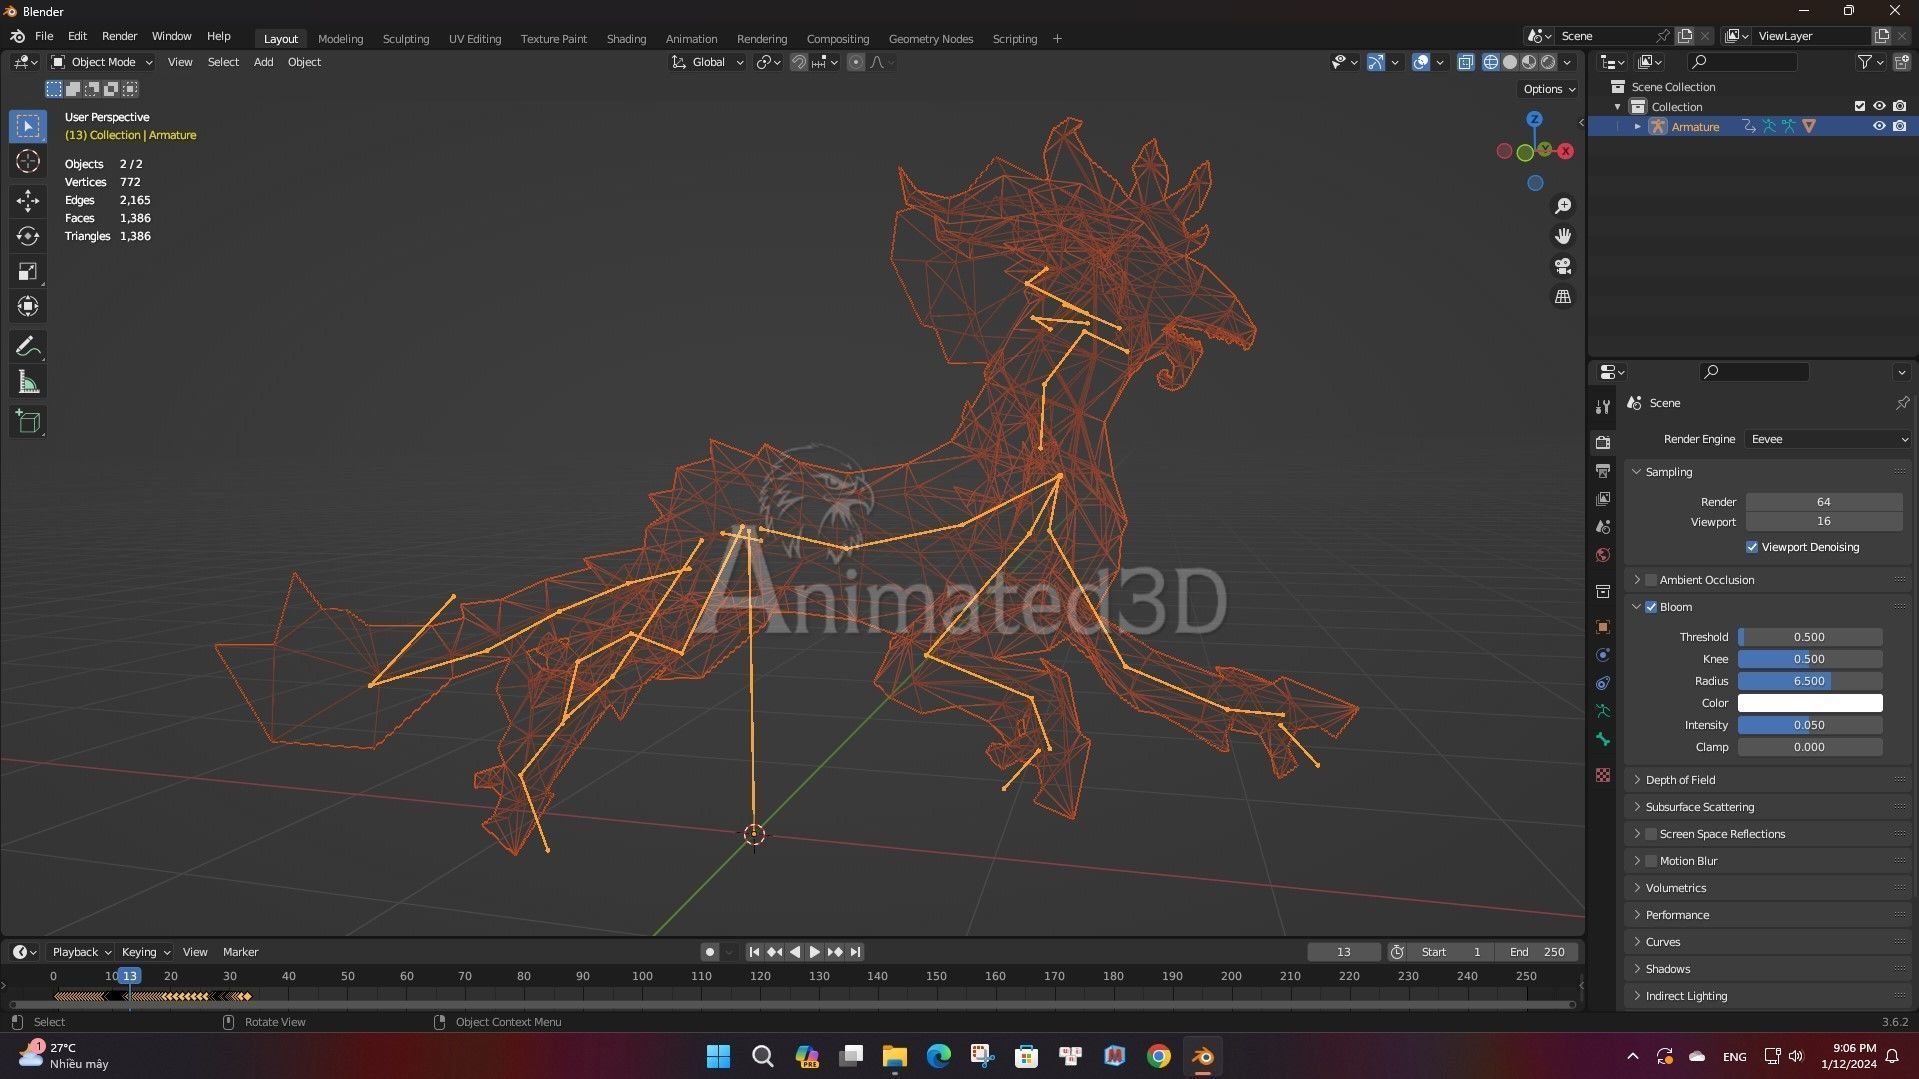Screen dimensions: 1919x1079
Task: Jump to the timeline end frame
Action: [855, 952]
